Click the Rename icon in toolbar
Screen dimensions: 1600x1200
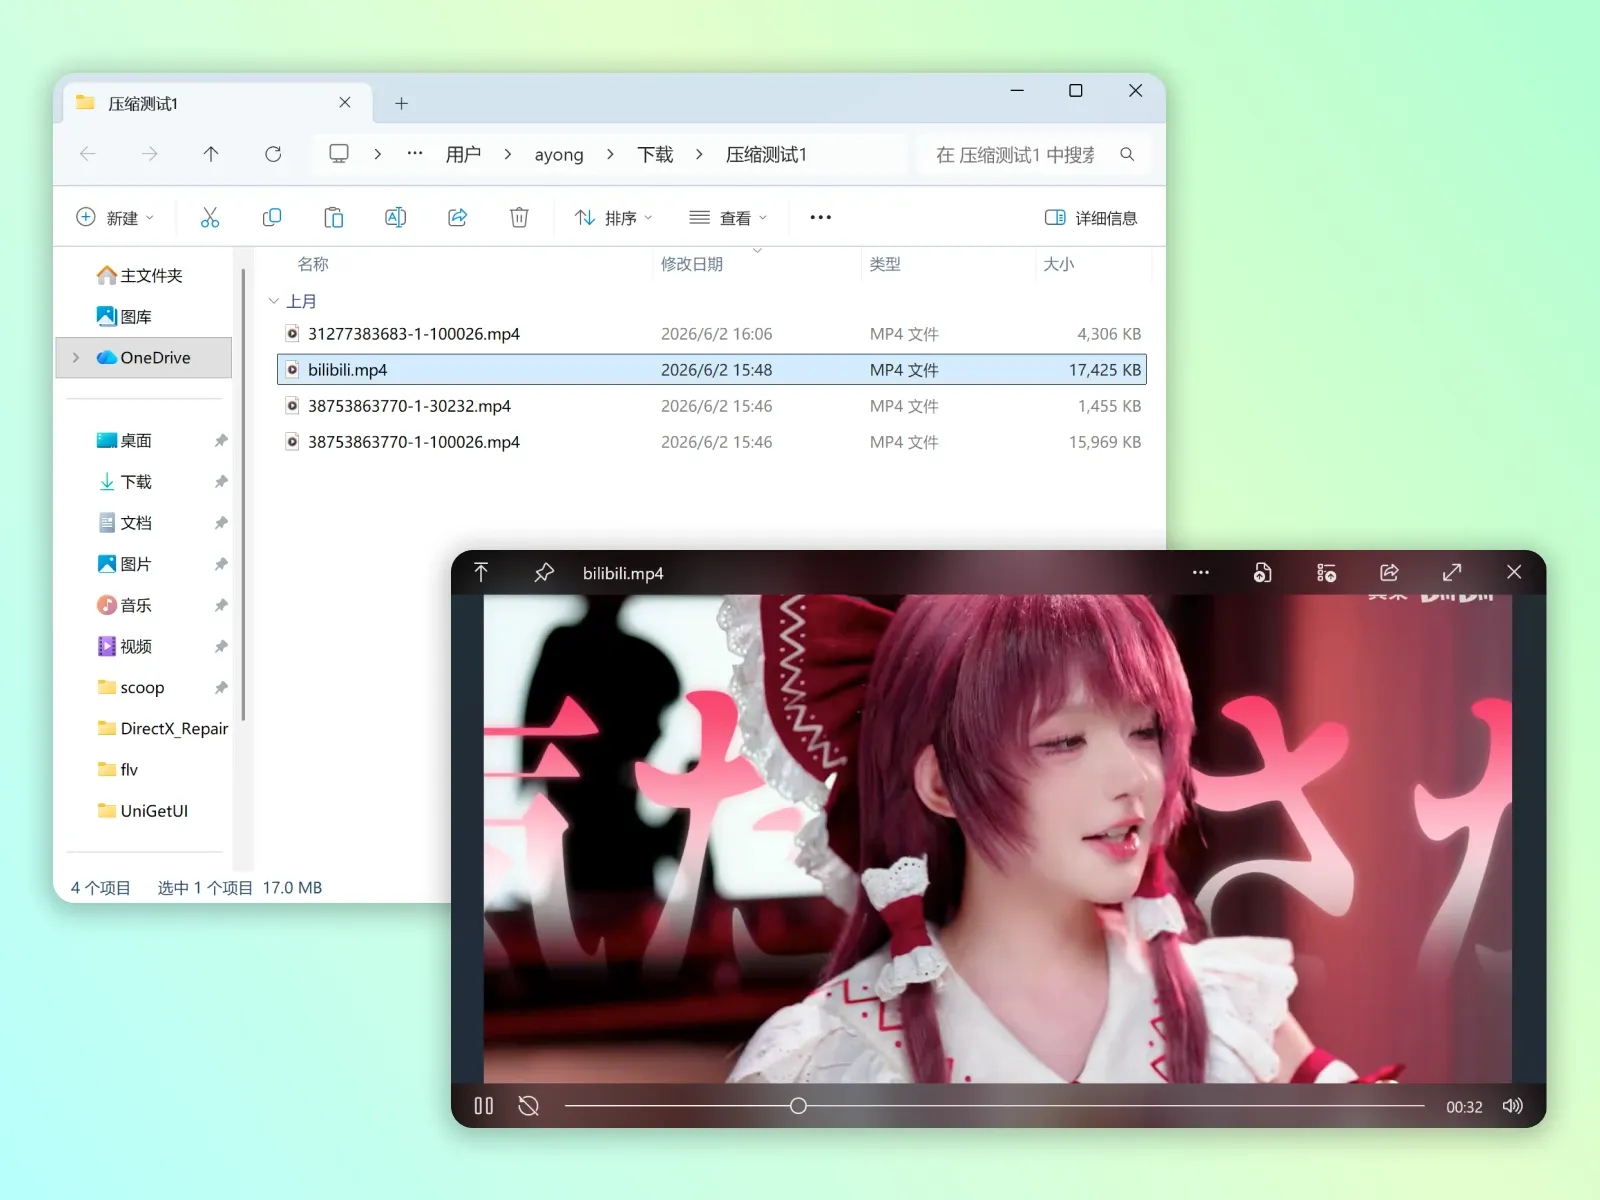pos(395,217)
